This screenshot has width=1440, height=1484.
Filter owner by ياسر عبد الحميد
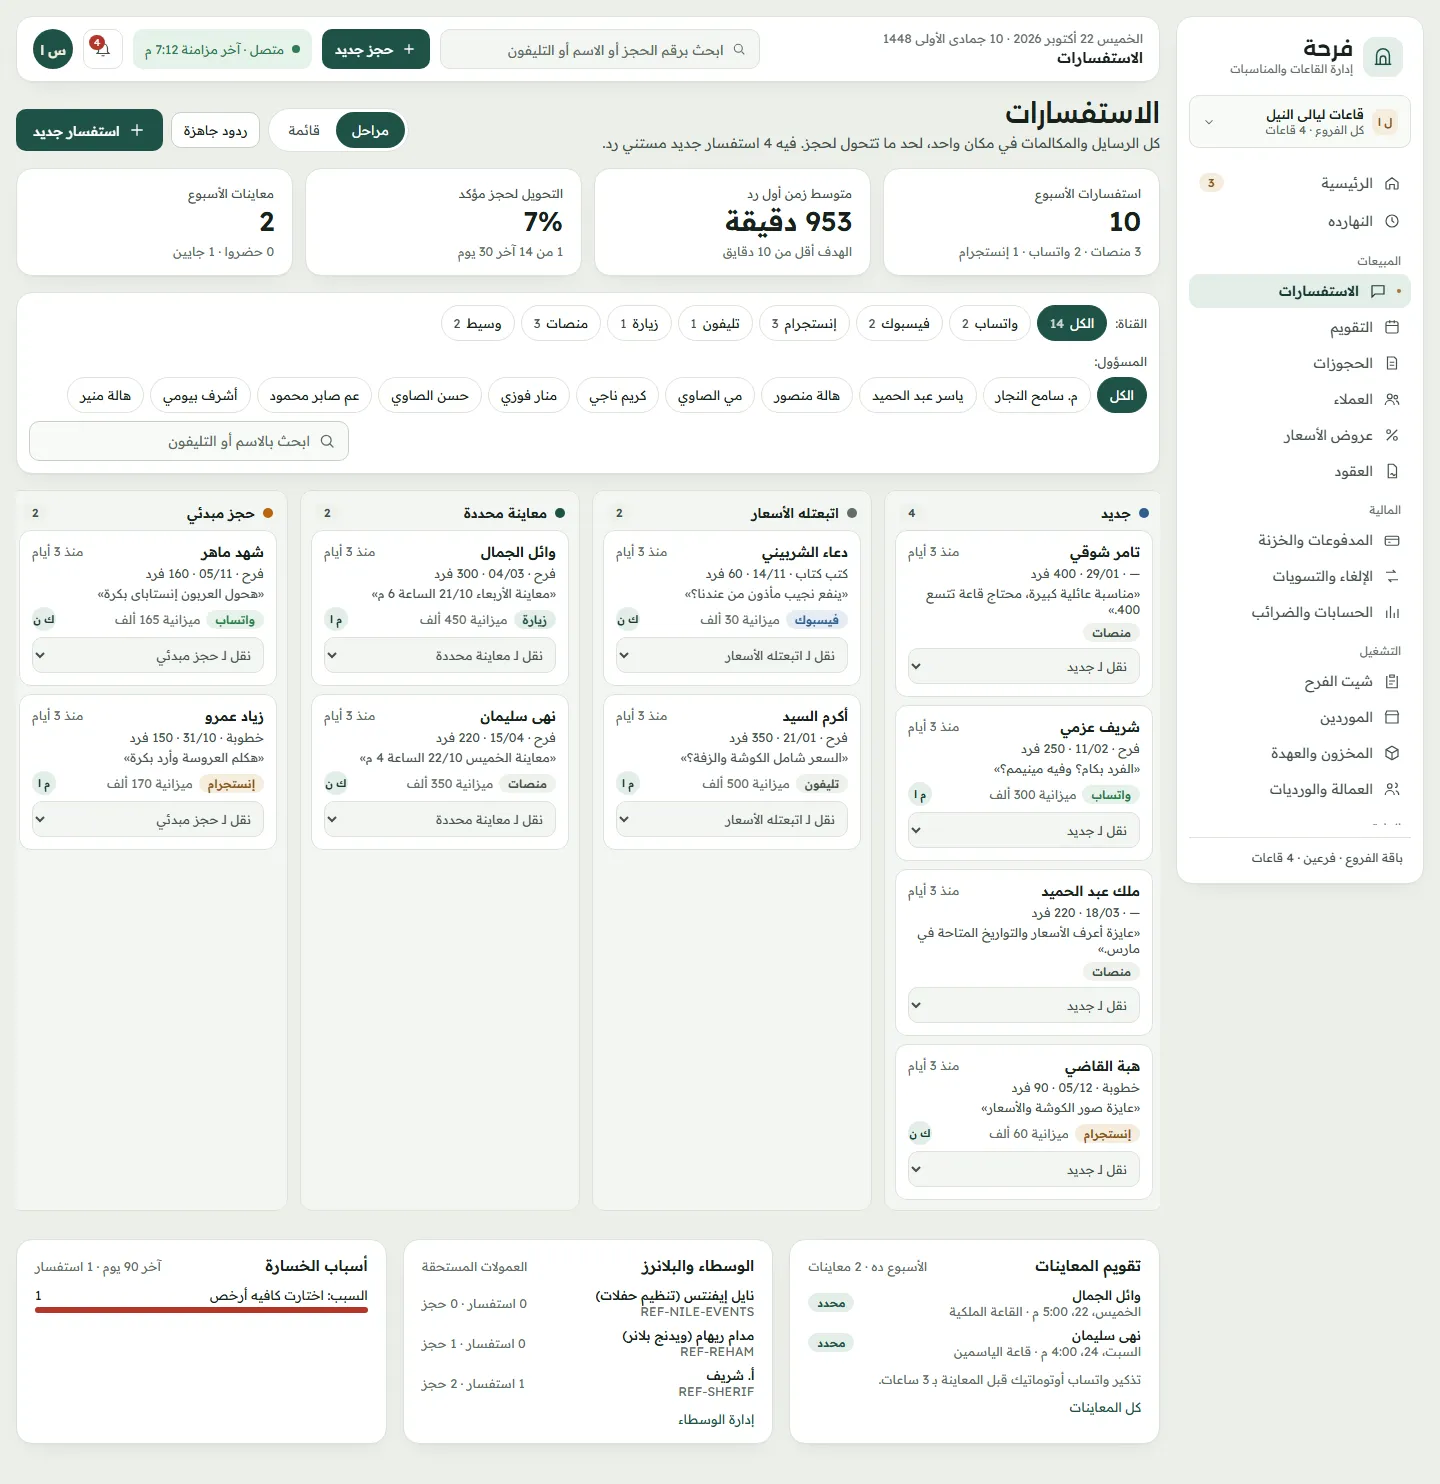pos(918,396)
